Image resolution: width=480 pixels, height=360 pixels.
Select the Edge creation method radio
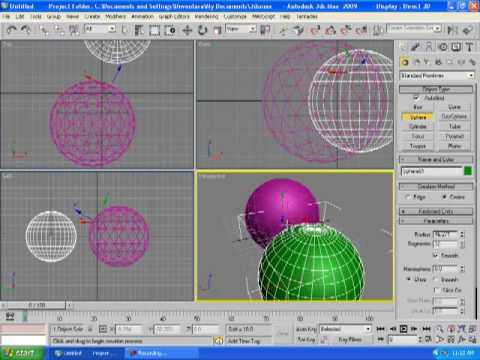click(407, 197)
